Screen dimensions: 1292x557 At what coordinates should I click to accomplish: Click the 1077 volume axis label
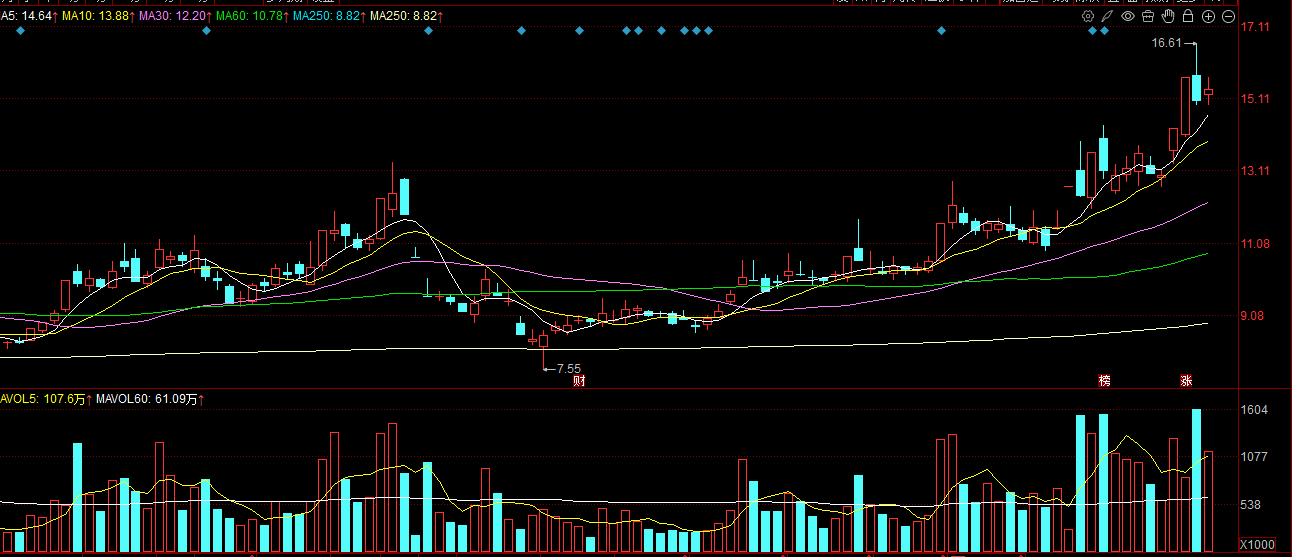click(x=1254, y=457)
